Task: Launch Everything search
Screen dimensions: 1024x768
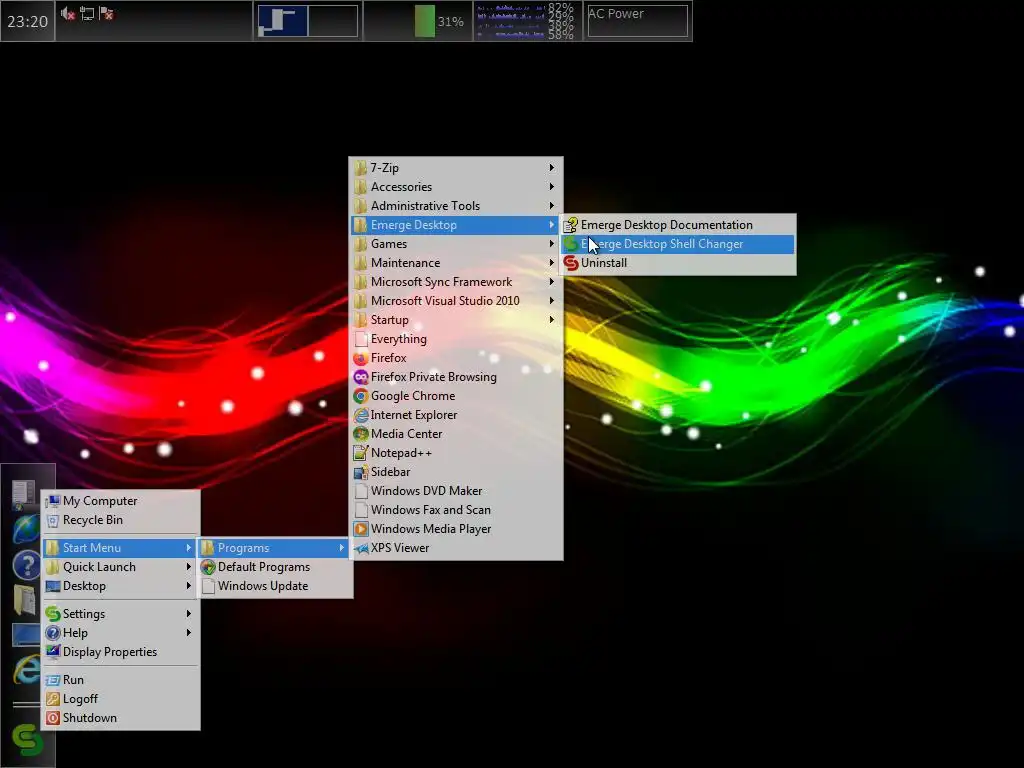Action: (x=456, y=339)
